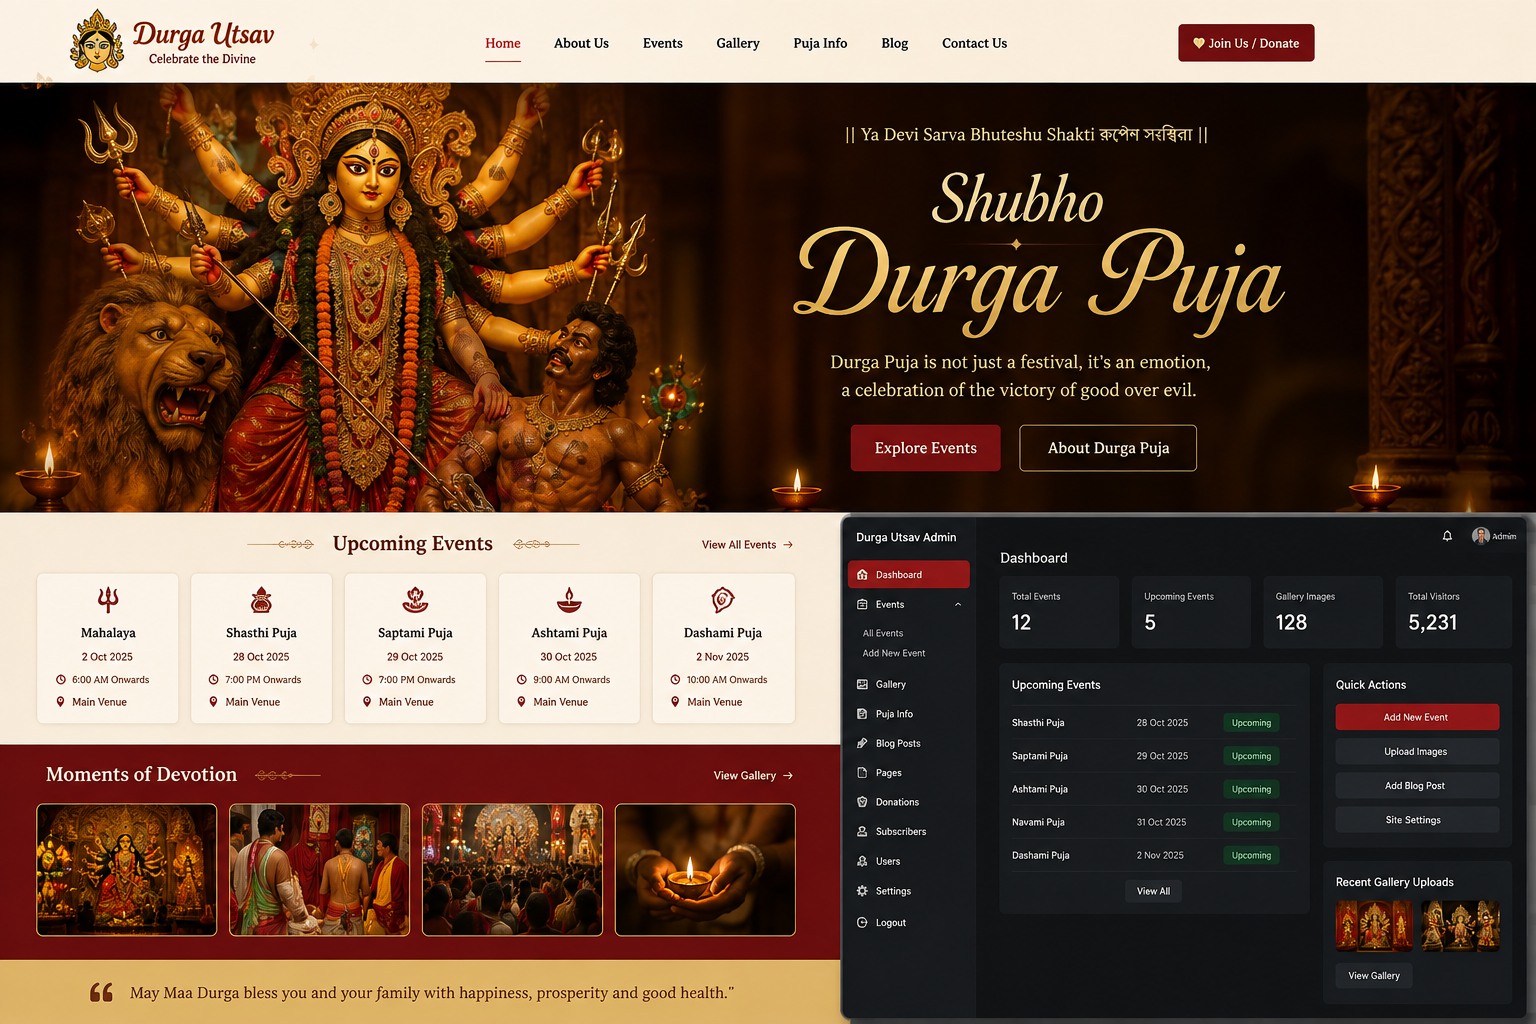Open the Home nav item
The image size is (1536, 1024).
coord(503,43)
